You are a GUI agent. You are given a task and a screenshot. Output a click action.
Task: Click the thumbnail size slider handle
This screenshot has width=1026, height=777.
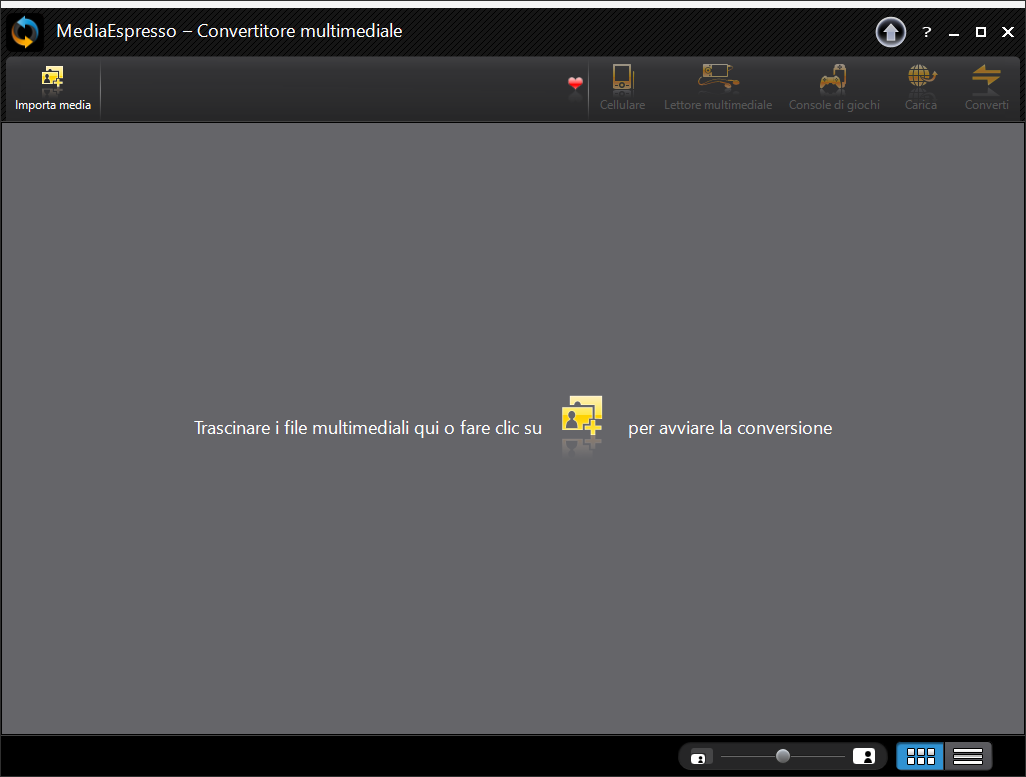click(x=783, y=757)
